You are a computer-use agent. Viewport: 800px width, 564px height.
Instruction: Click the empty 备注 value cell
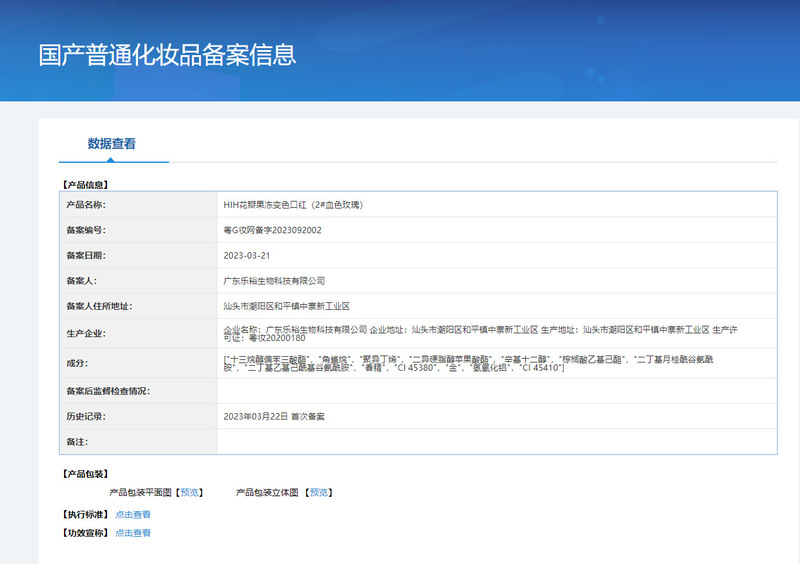[x=496, y=441]
